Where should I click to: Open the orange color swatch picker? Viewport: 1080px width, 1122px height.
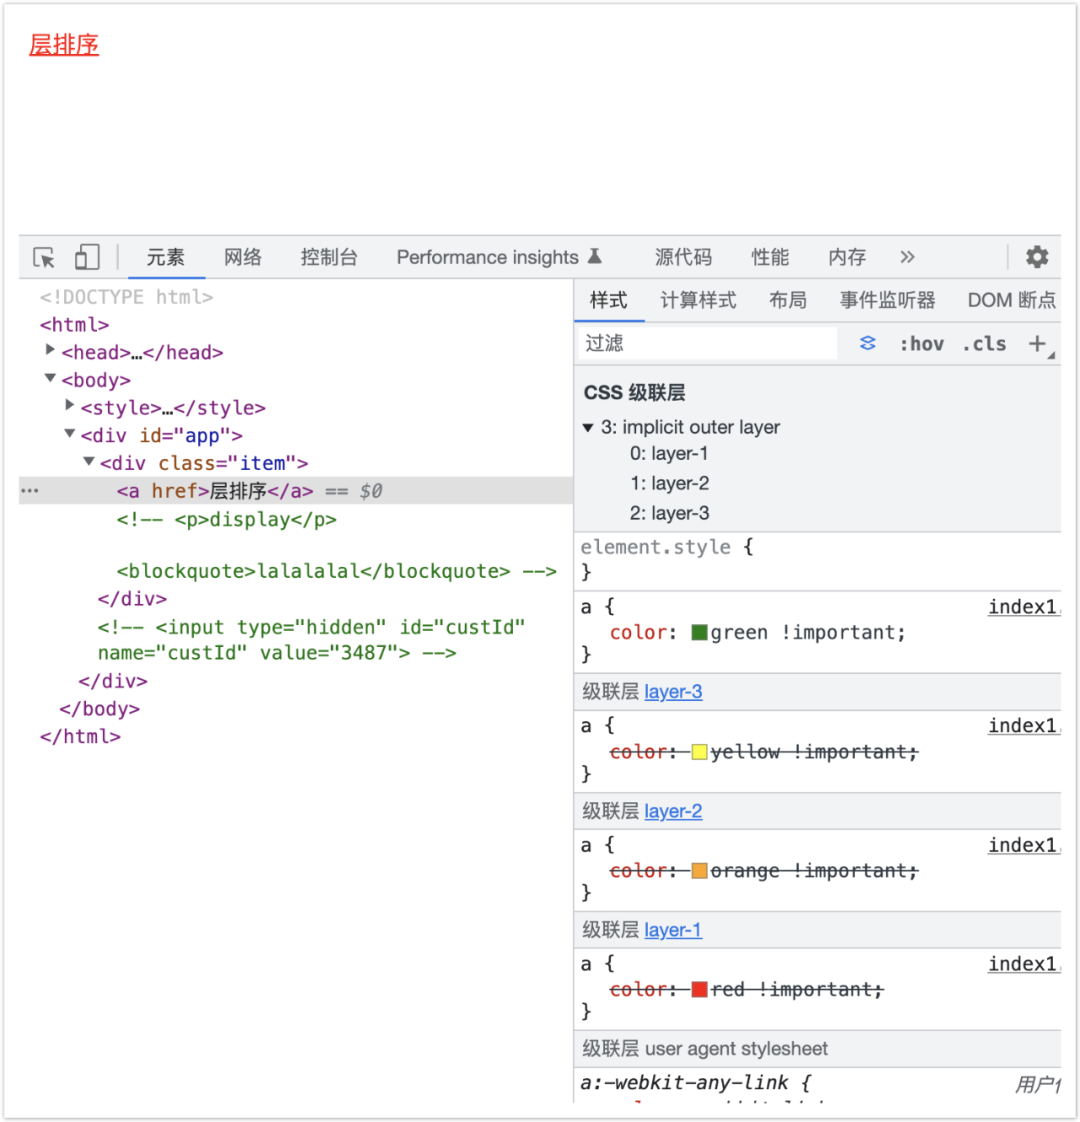pyautogui.click(x=699, y=871)
